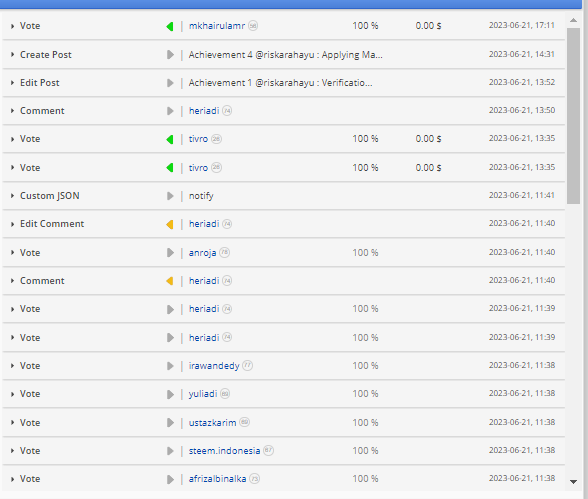Click scrollbar down arrow of operations list
Image resolution: width=588 pixels, height=499 pixels.
pyautogui.click(x=573, y=482)
